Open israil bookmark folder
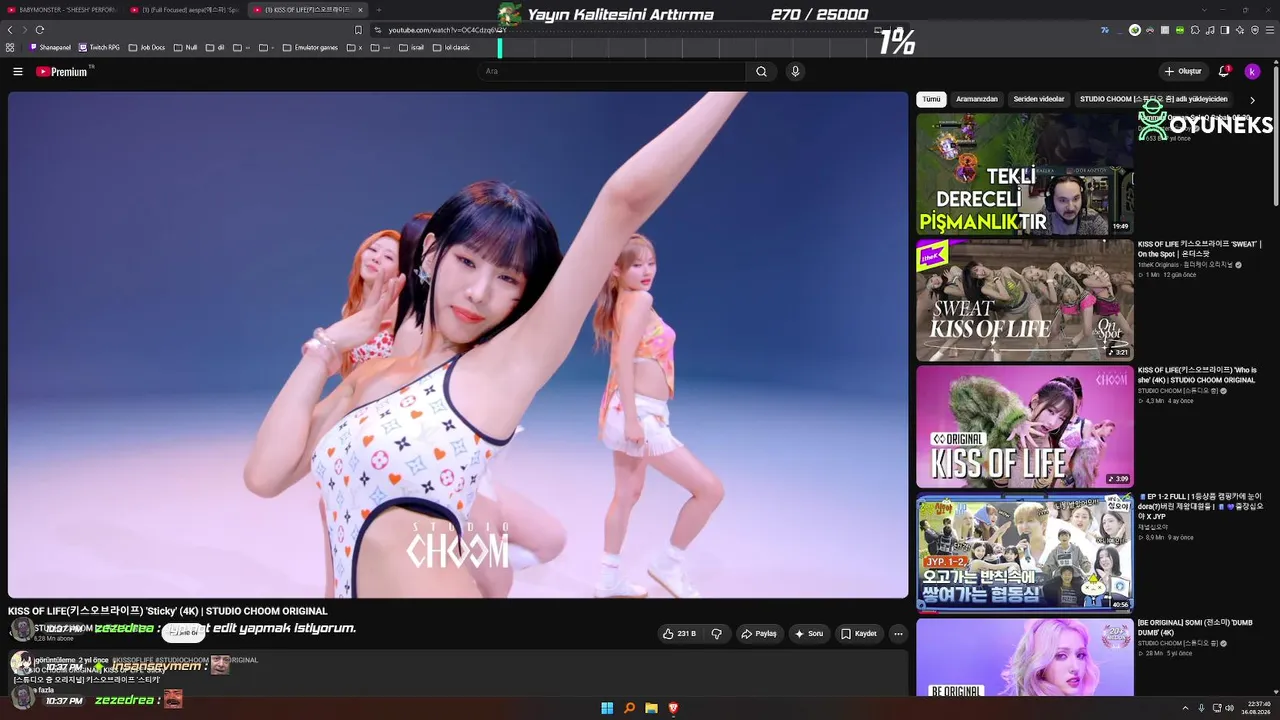1280x720 pixels. point(411,47)
